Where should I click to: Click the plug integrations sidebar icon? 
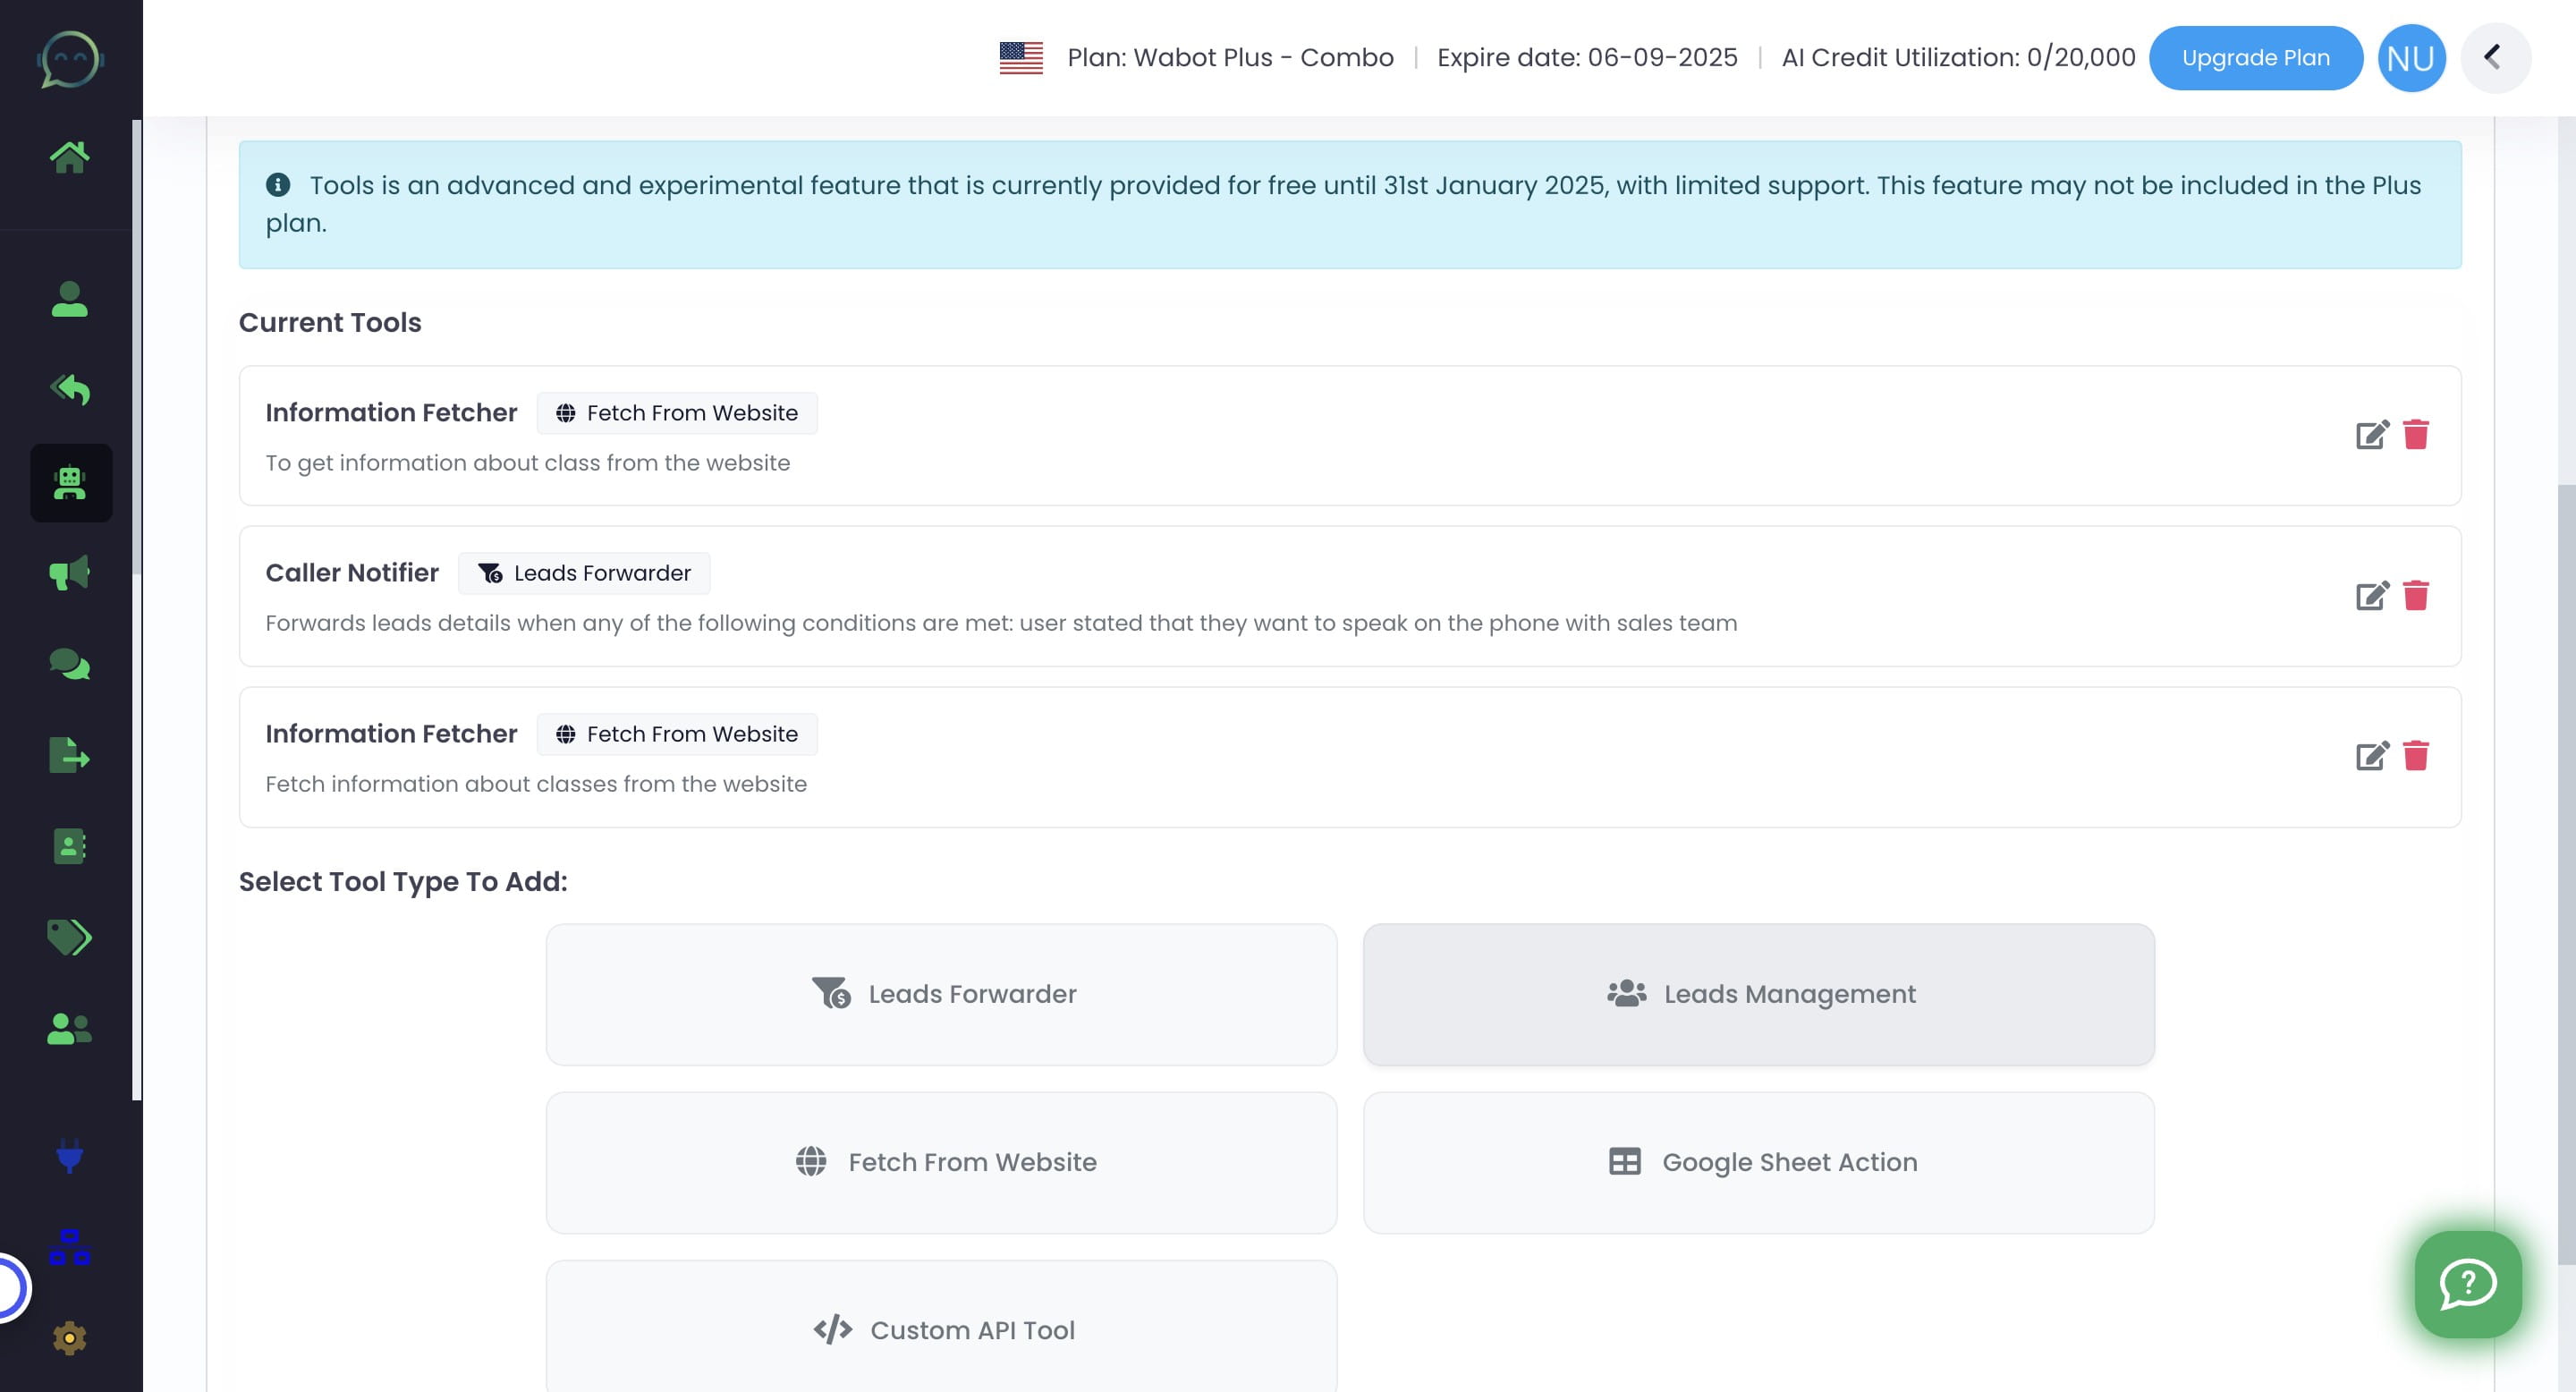click(x=69, y=1156)
